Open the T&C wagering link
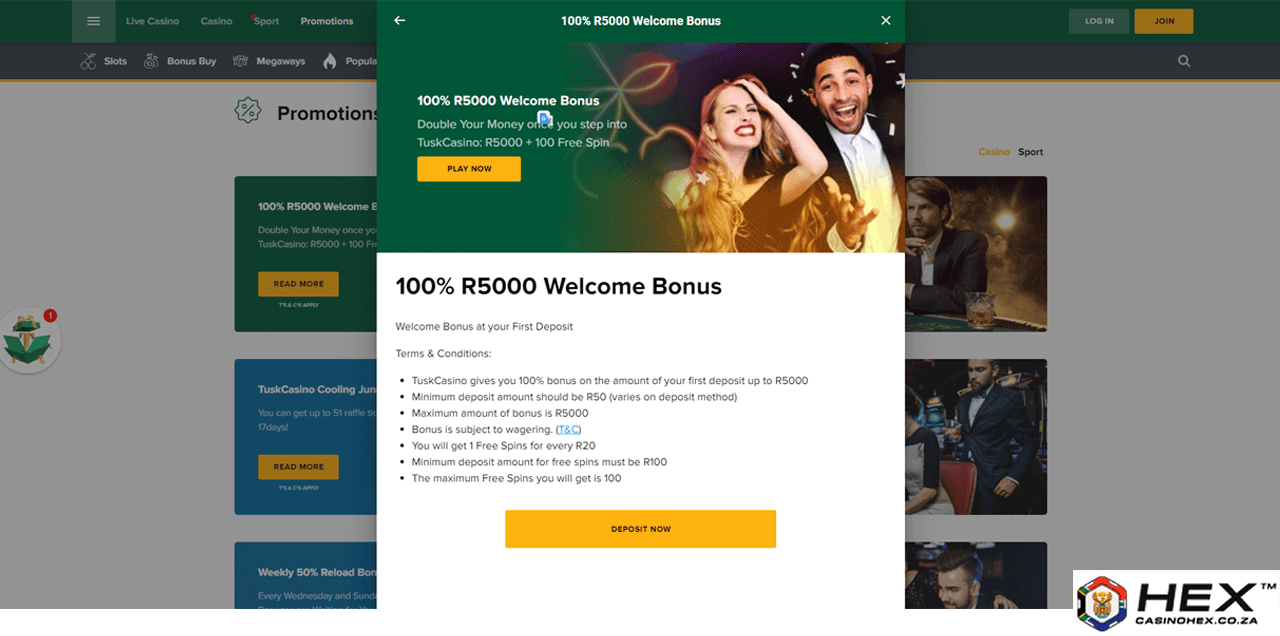 coord(569,430)
